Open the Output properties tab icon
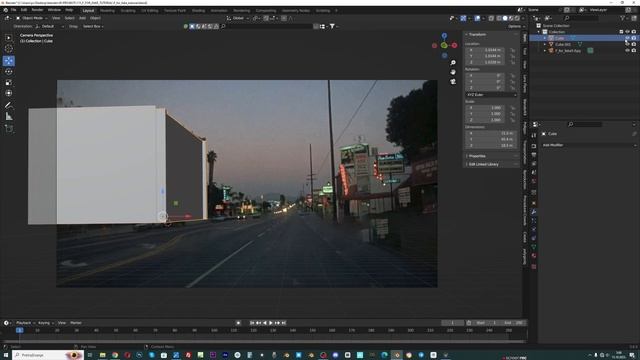Viewport: 640px width, 360px height. [x=534, y=155]
